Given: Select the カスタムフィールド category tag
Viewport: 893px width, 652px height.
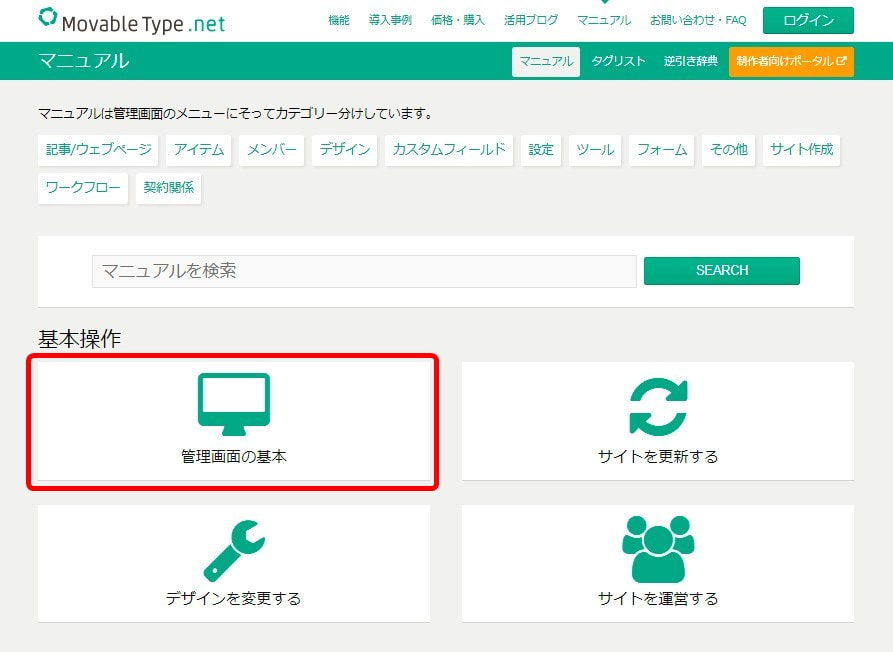Looking at the screenshot, I should tap(449, 150).
